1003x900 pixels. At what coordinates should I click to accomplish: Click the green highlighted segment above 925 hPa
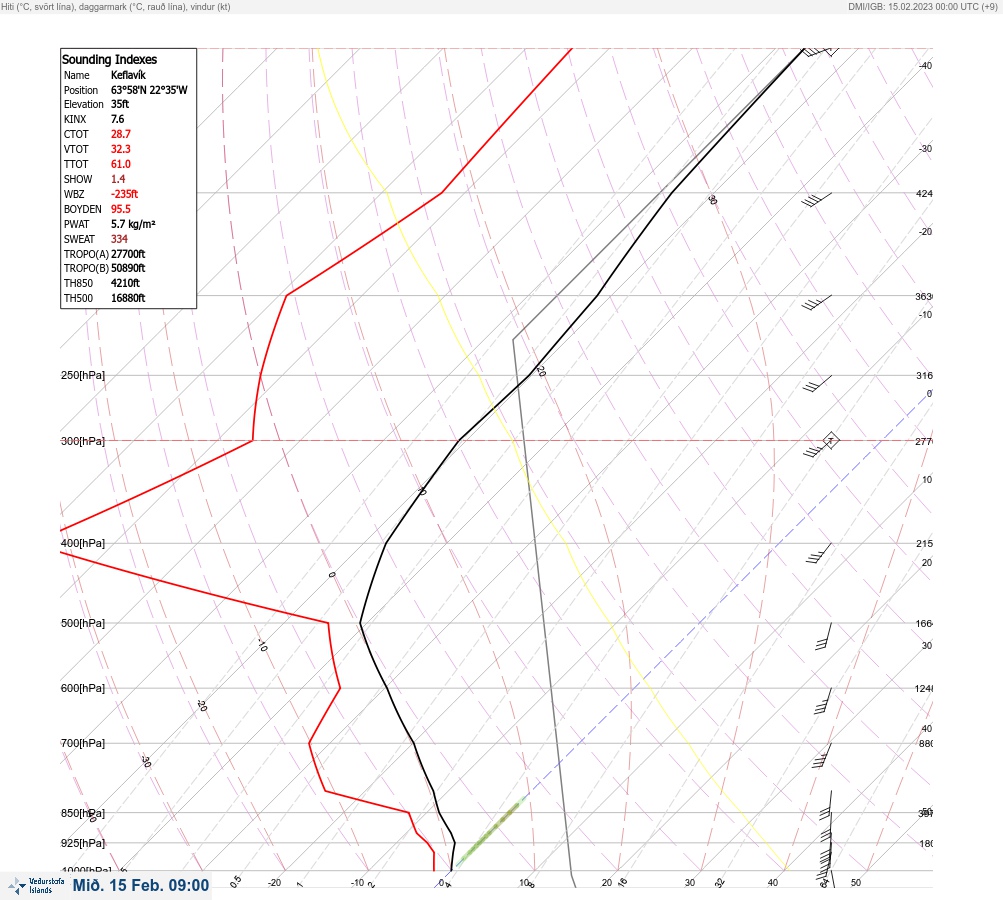point(491,832)
